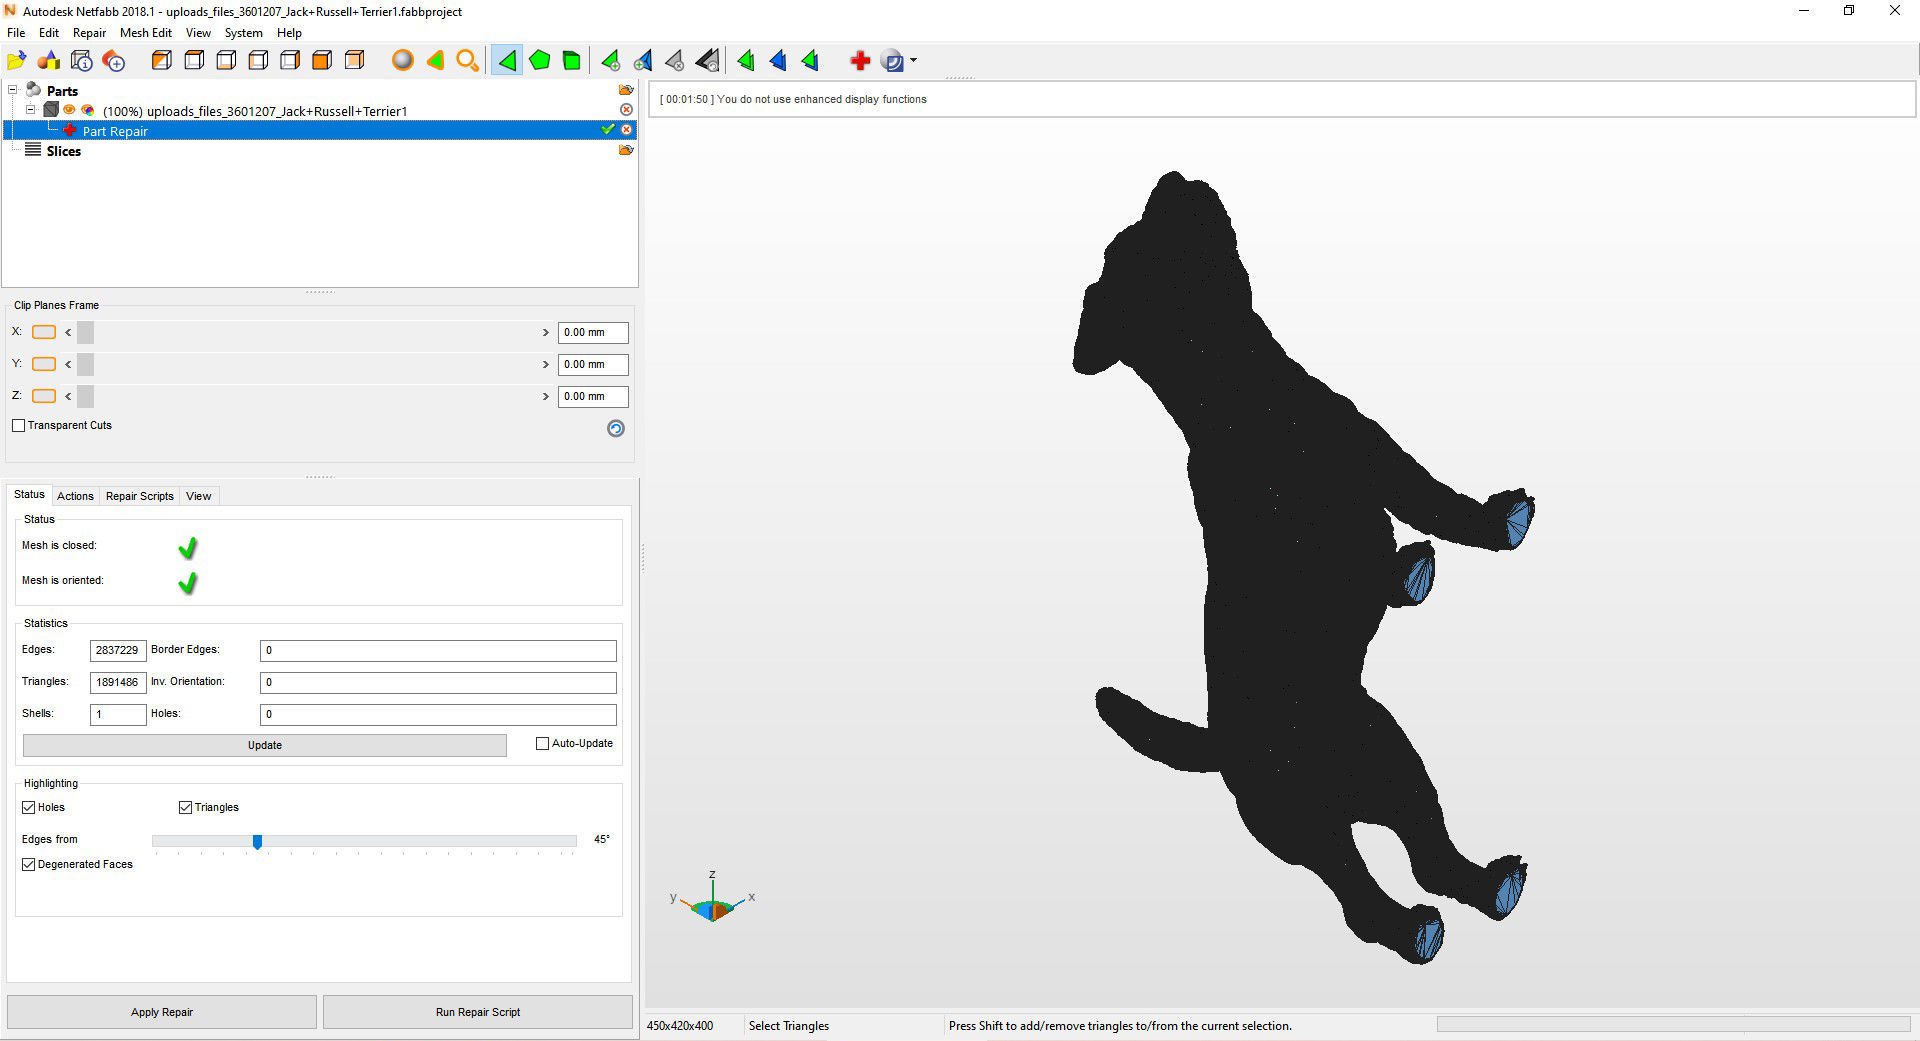
Task: Enable the Auto-Update checkbox
Action: [542, 743]
